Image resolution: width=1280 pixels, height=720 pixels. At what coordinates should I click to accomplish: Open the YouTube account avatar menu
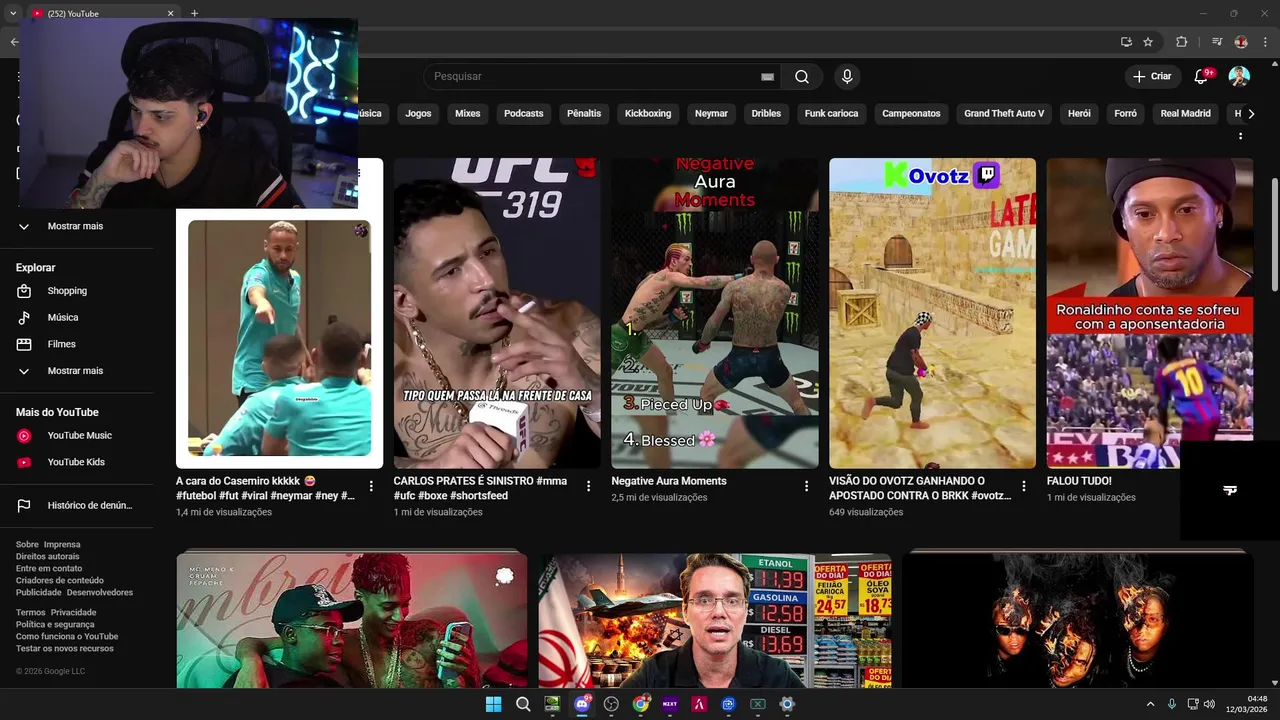(x=1239, y=76)
